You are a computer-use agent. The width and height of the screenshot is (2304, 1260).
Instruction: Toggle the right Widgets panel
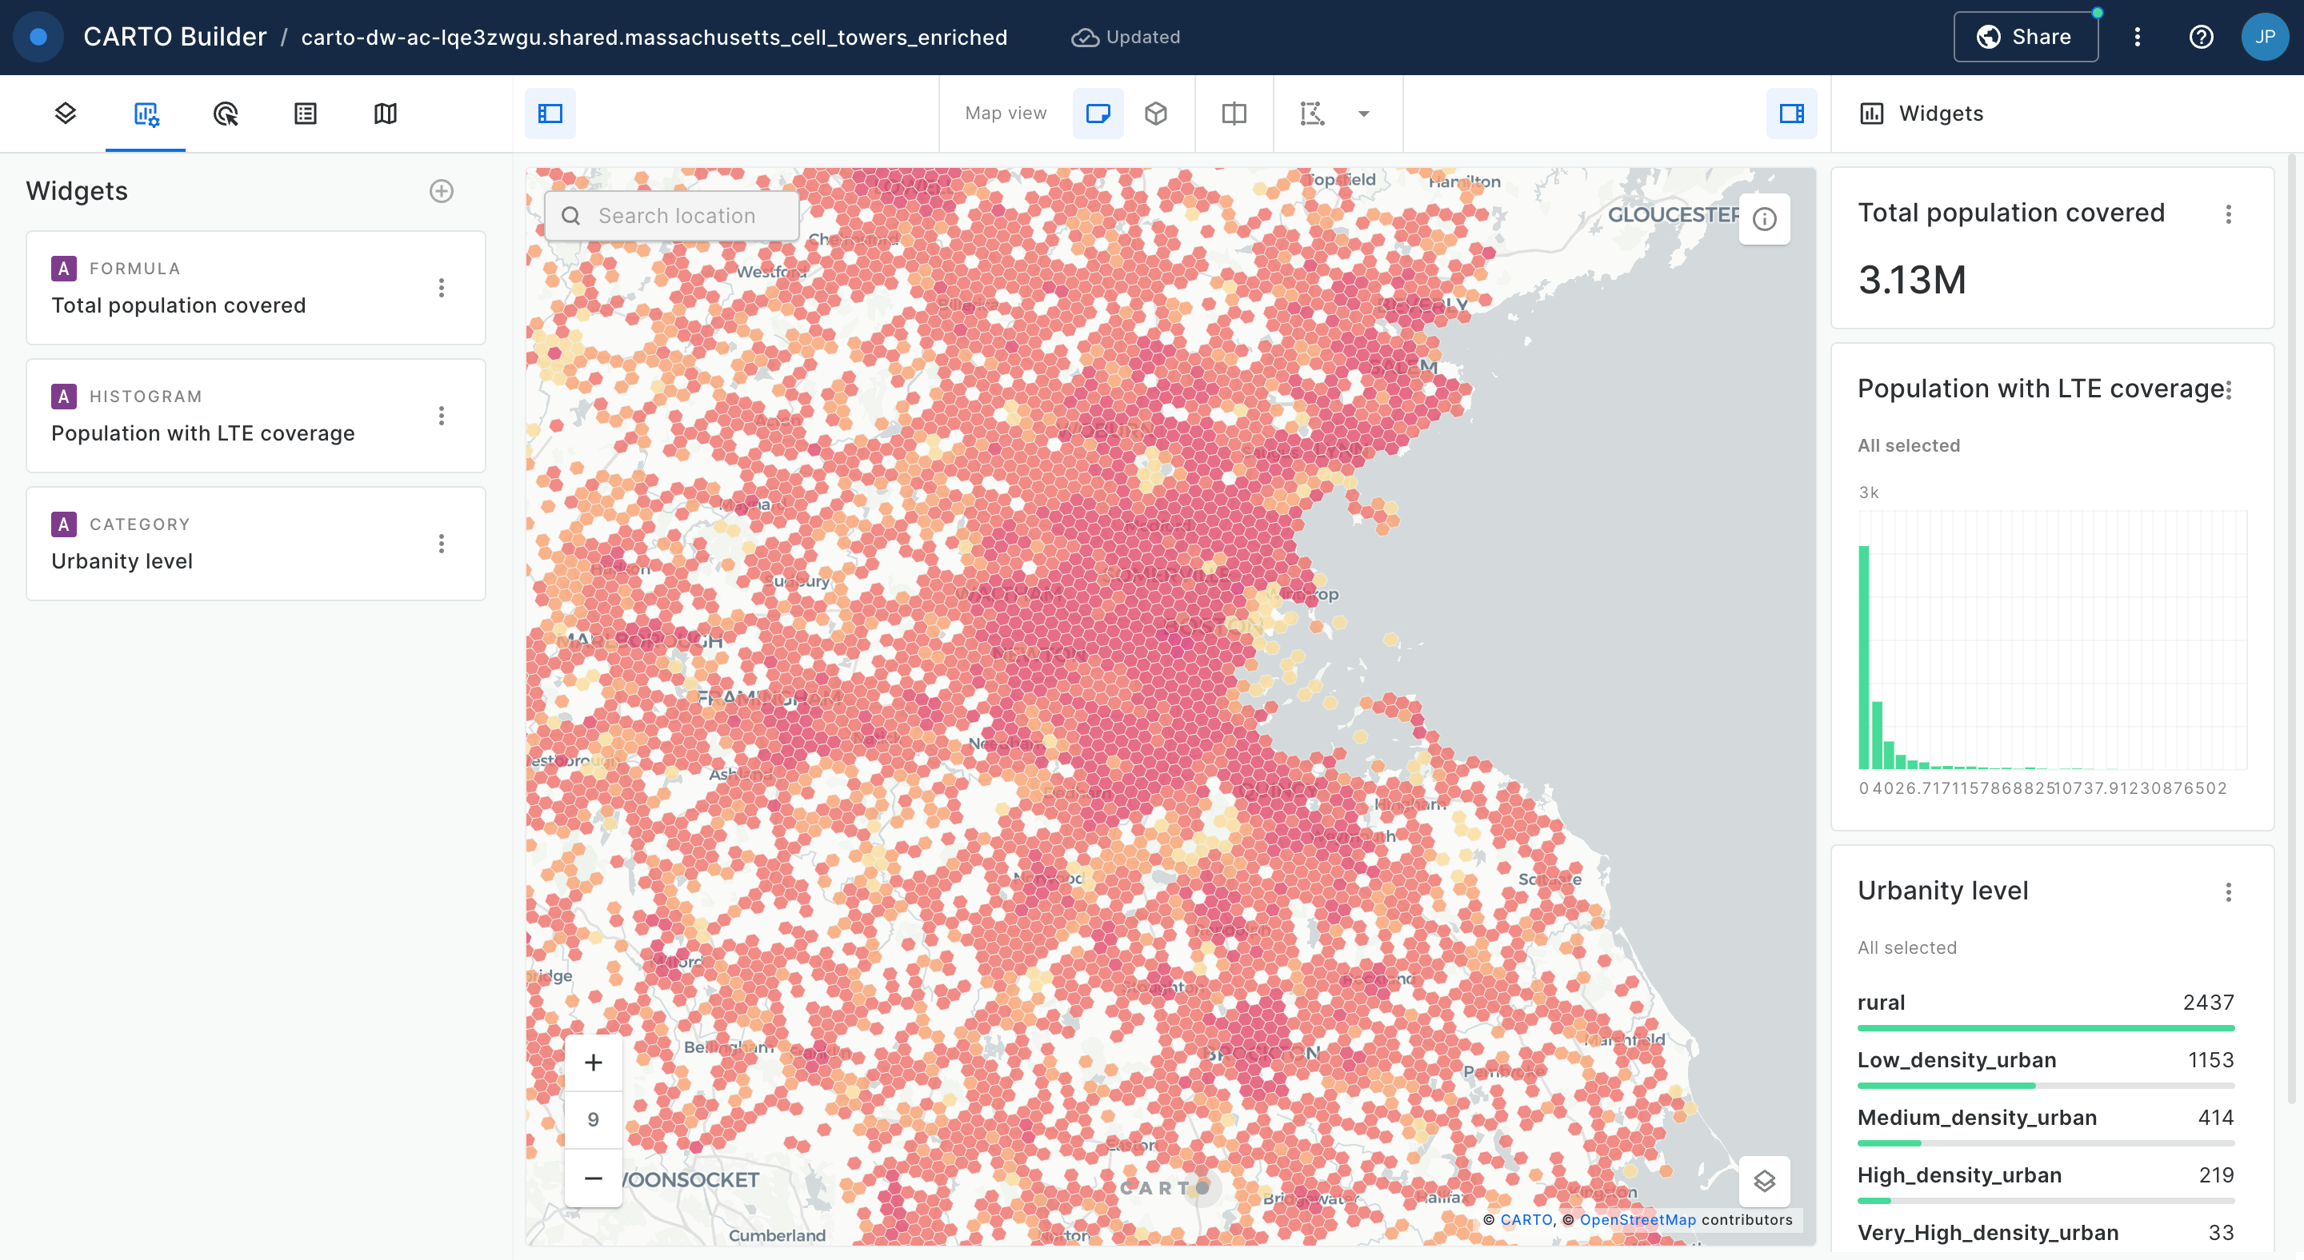1791,113
